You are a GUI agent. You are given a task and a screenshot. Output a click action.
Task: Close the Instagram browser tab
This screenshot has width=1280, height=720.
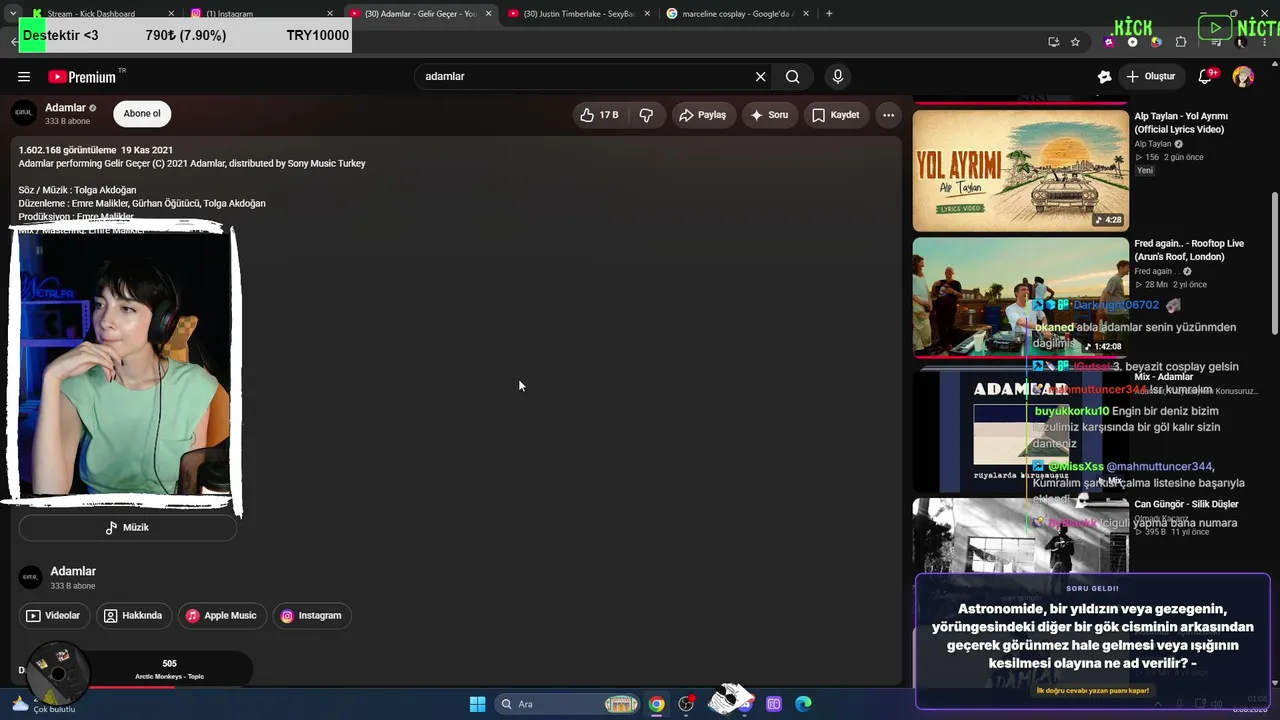(329, 14)
